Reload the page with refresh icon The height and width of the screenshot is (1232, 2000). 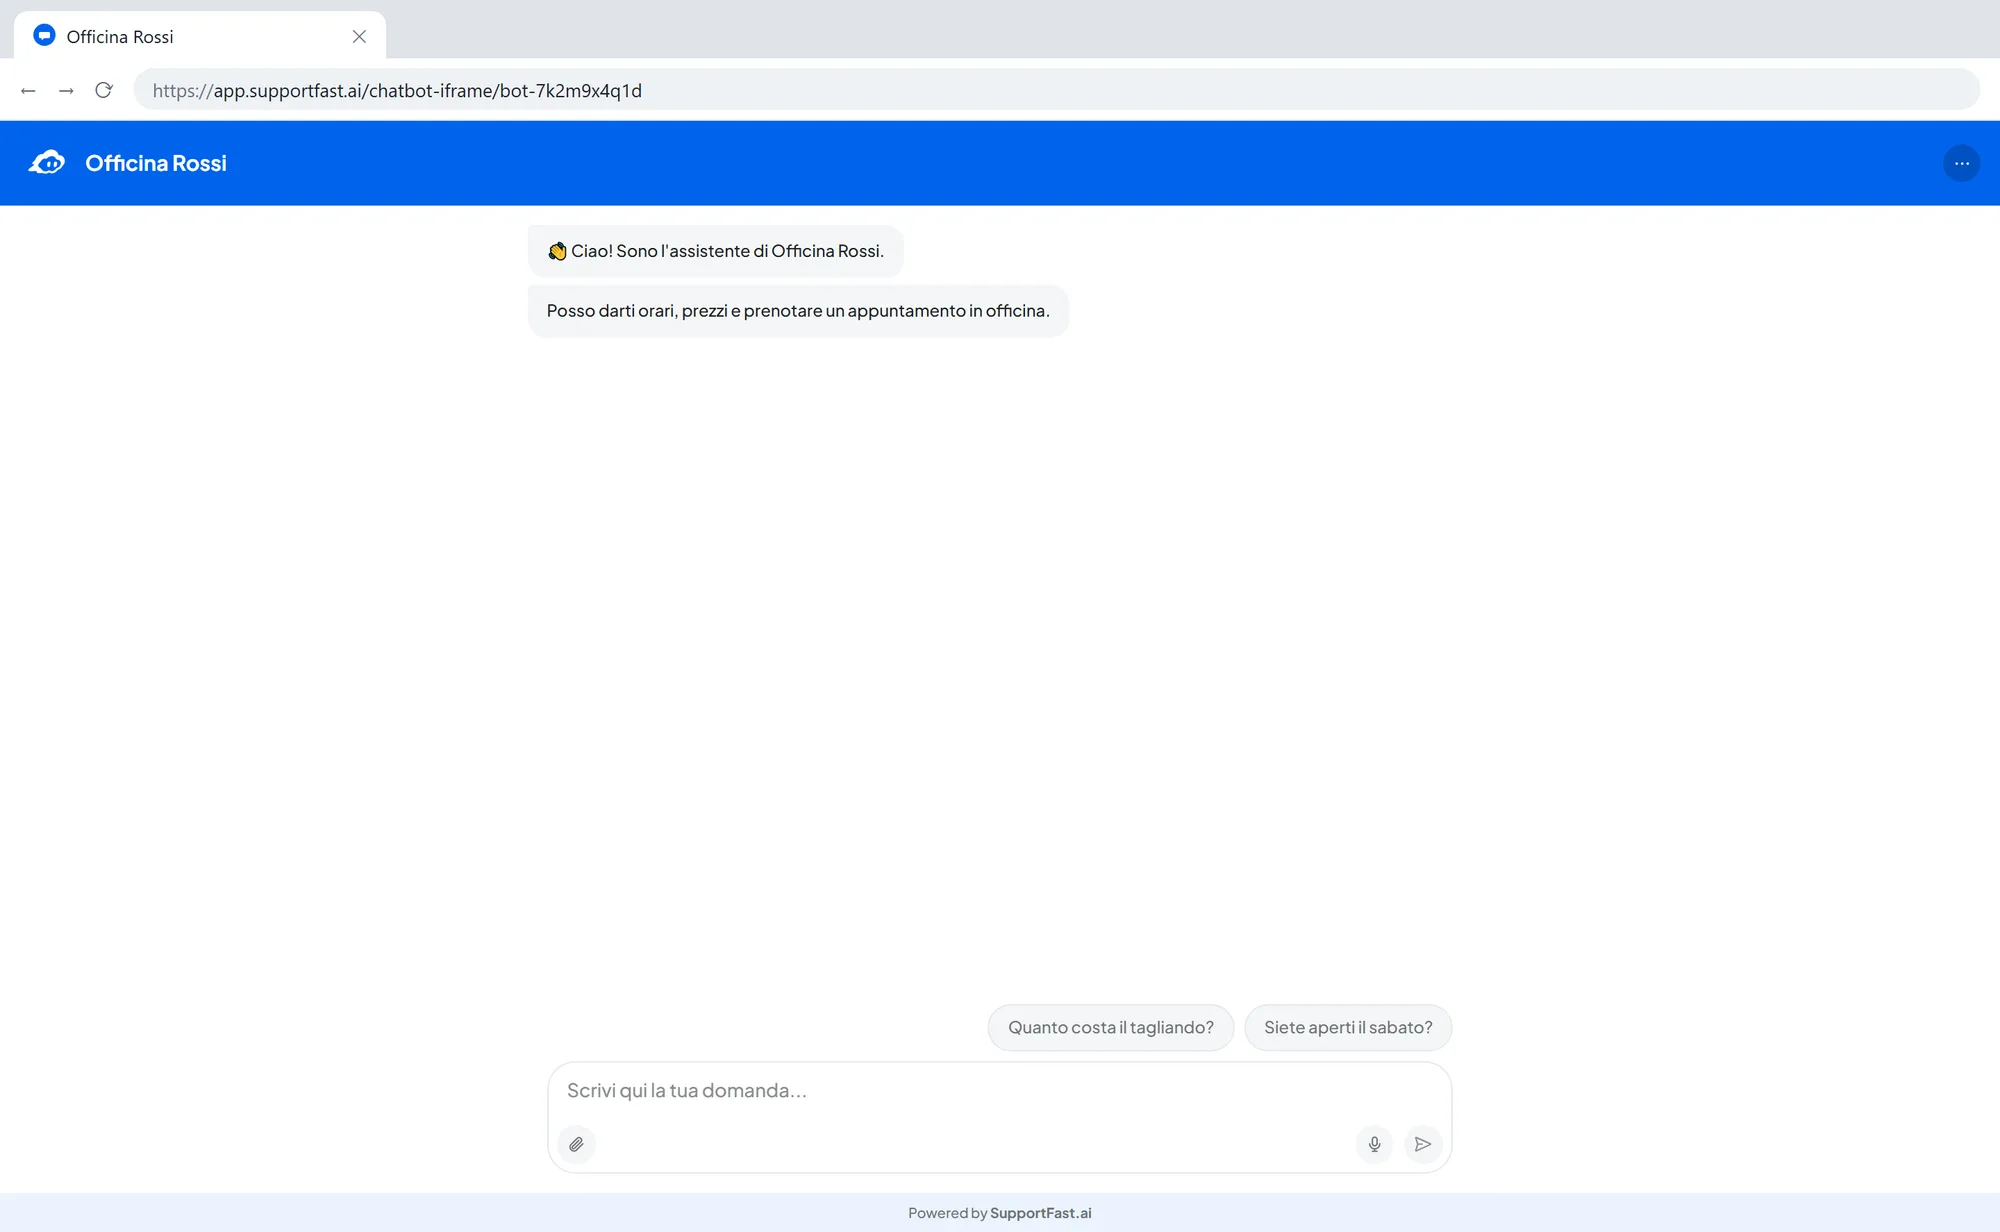click(104, 90)
